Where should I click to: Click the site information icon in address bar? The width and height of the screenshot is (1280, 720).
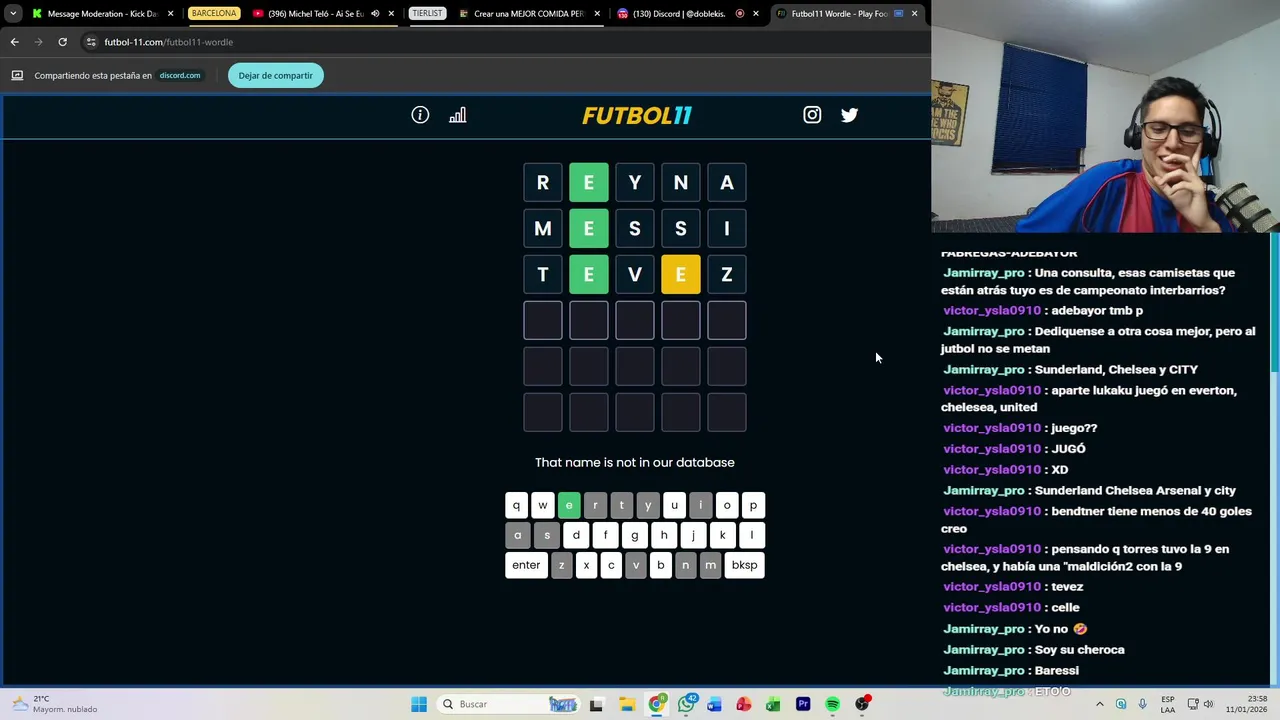click(x=91, y=42)
